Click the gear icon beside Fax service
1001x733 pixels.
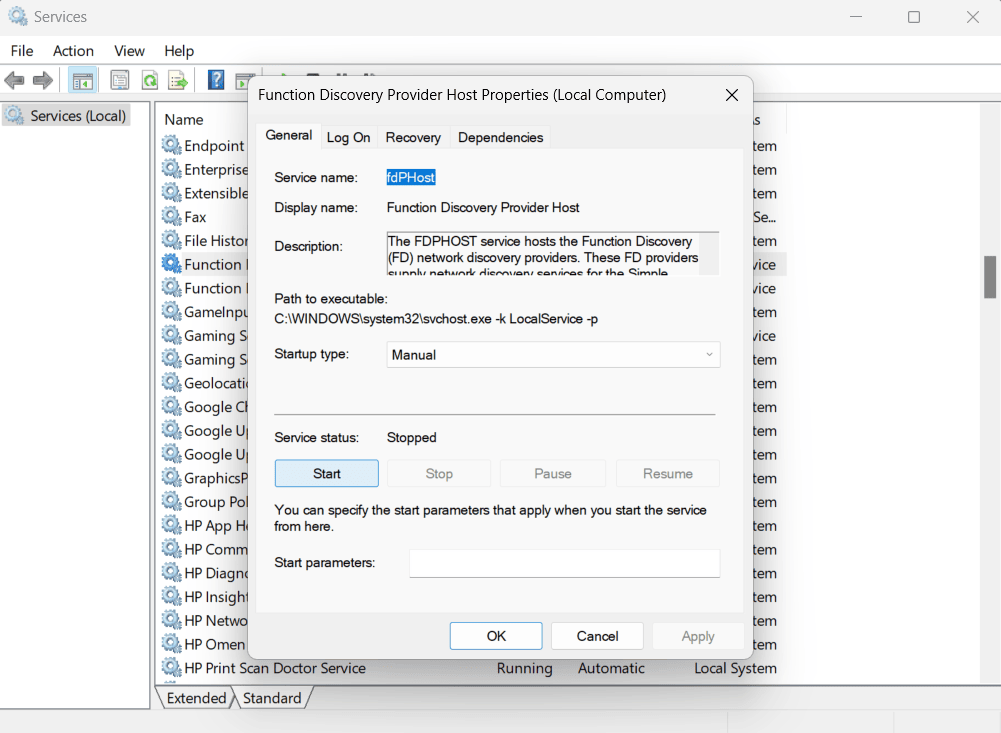(x=168, y=216)
